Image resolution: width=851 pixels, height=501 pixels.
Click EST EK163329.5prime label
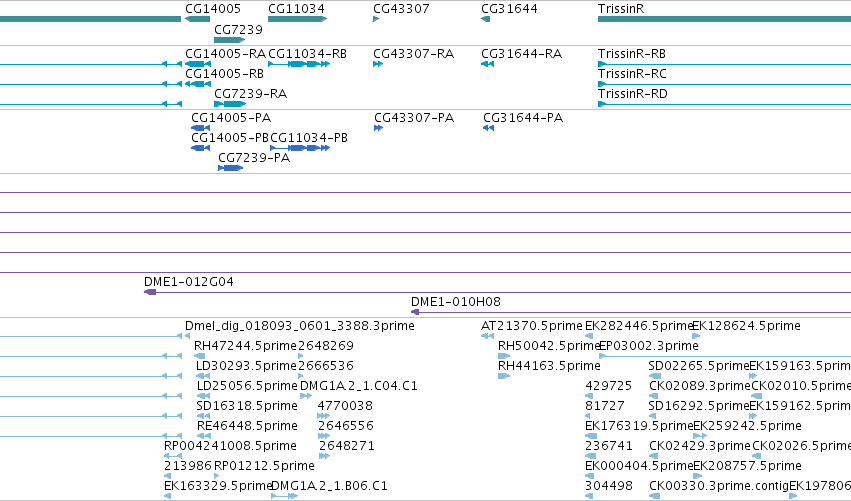218,486
